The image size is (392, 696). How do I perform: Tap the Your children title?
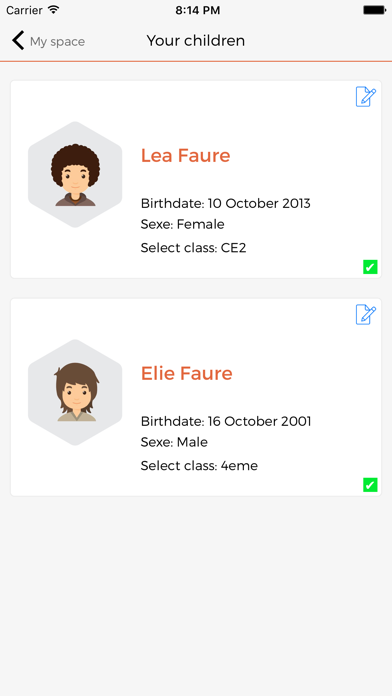coord(196,41)
